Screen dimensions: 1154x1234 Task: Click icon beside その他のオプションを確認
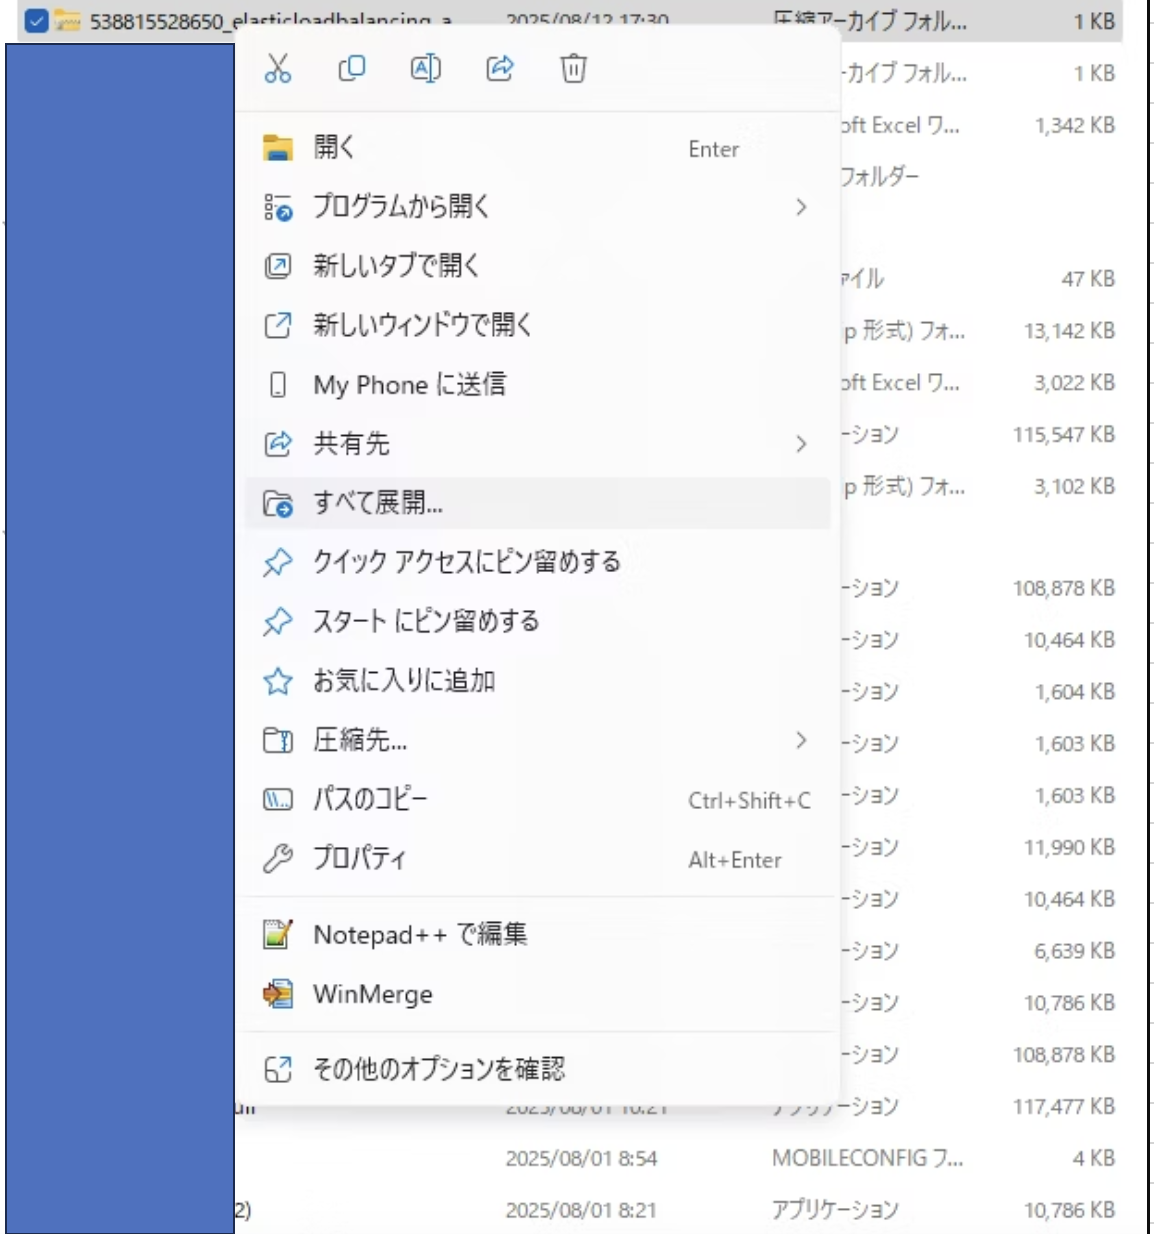[278, 1069]
